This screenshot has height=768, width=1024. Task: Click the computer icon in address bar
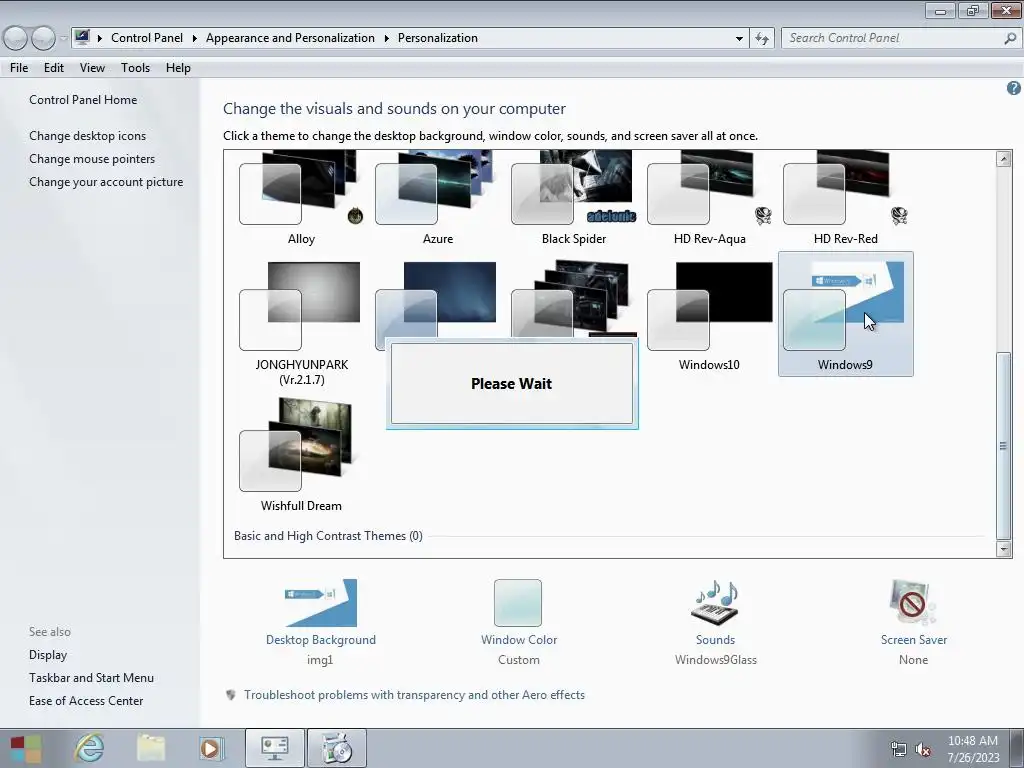[82, 38]
